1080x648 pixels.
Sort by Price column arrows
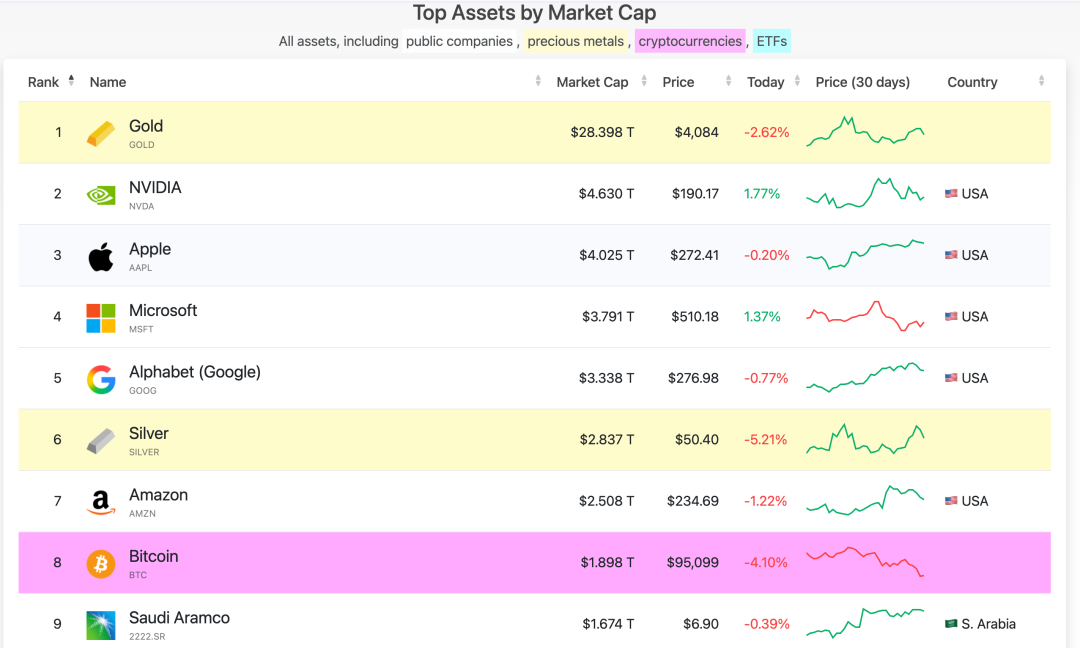(x=728, y=81)
